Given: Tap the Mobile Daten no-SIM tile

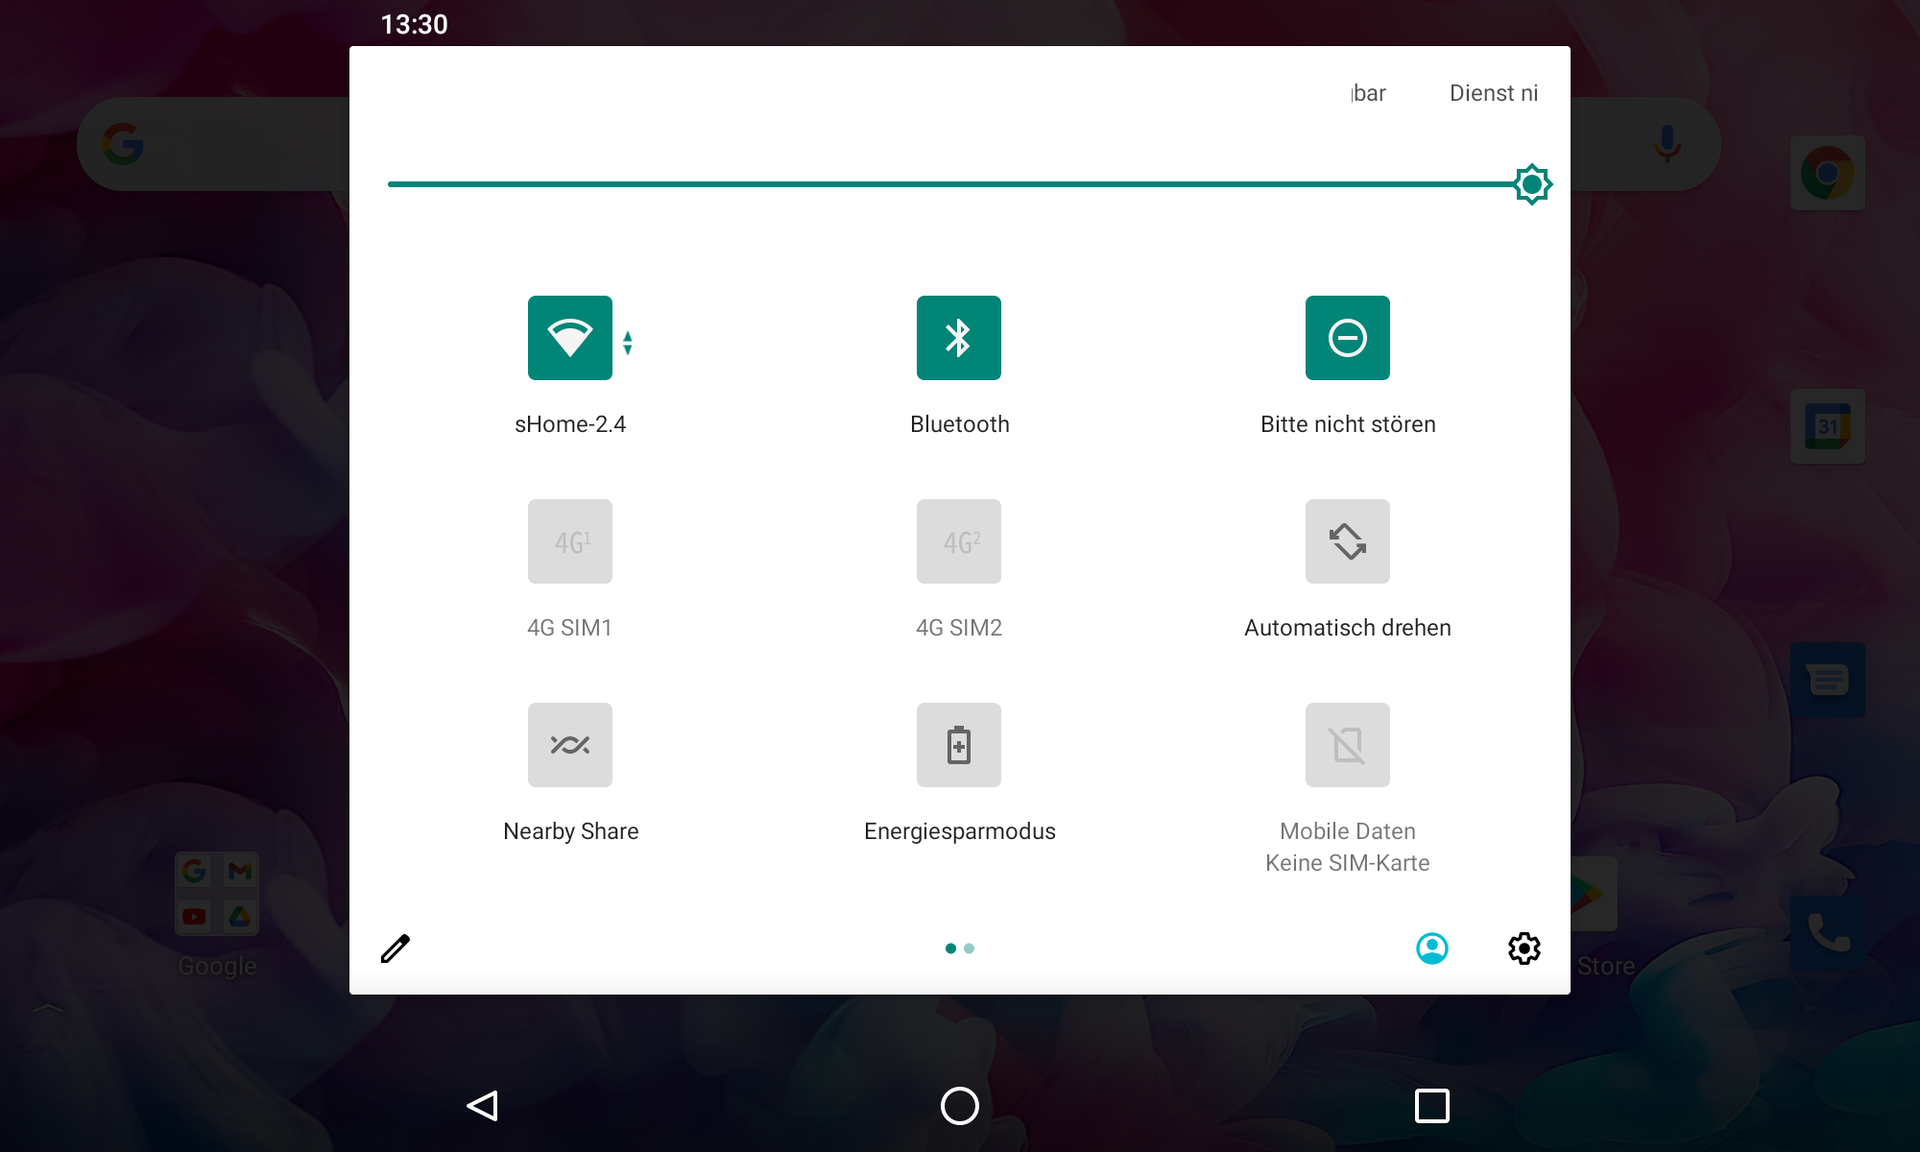Looking at the screenshot, I should (x=1346, y=745).
